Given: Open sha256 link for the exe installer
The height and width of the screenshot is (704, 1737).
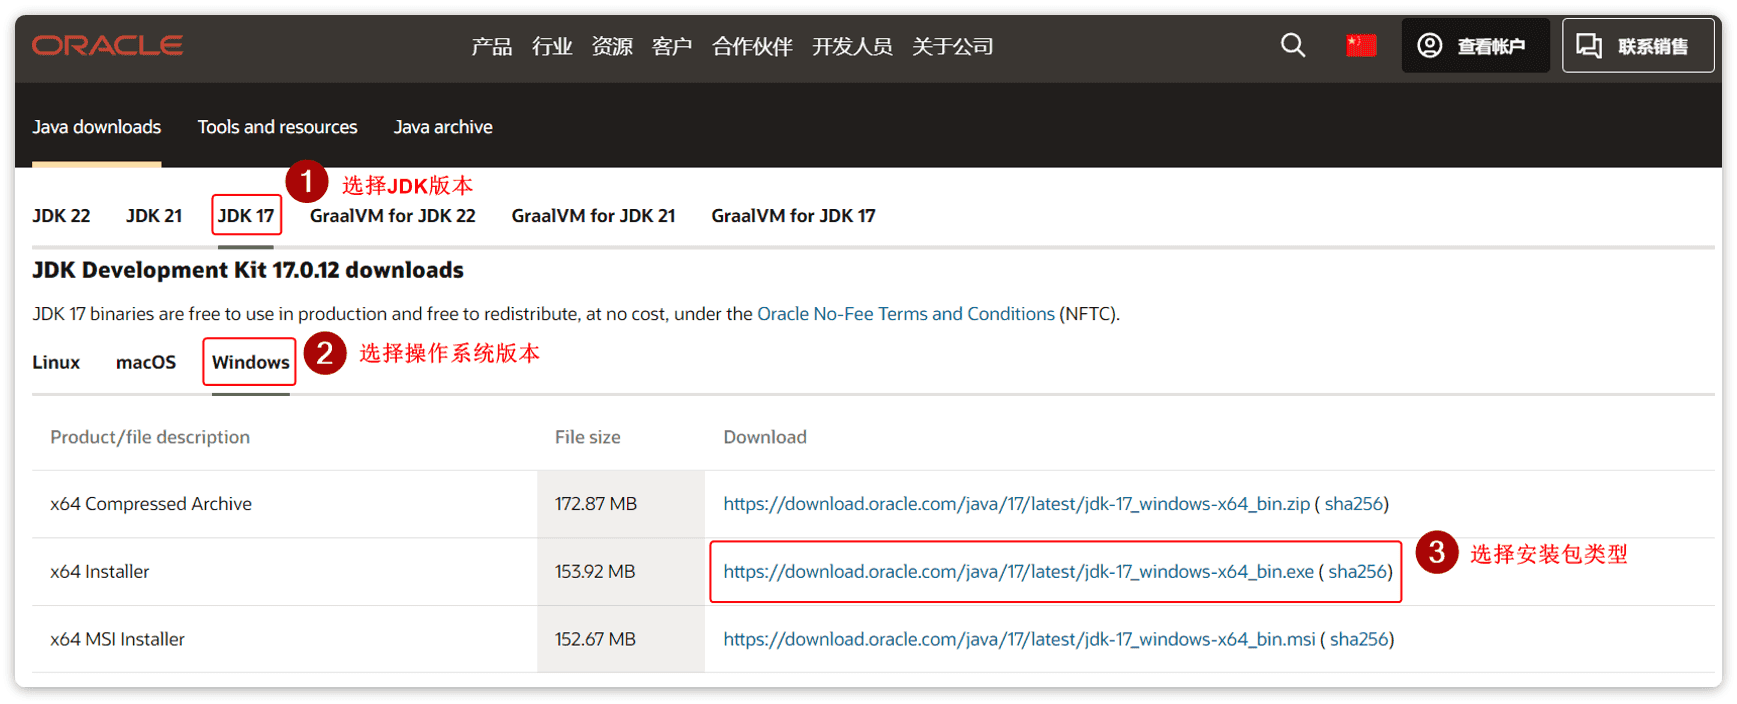Looking at the screenshot, I should (x=1358, y=572).
